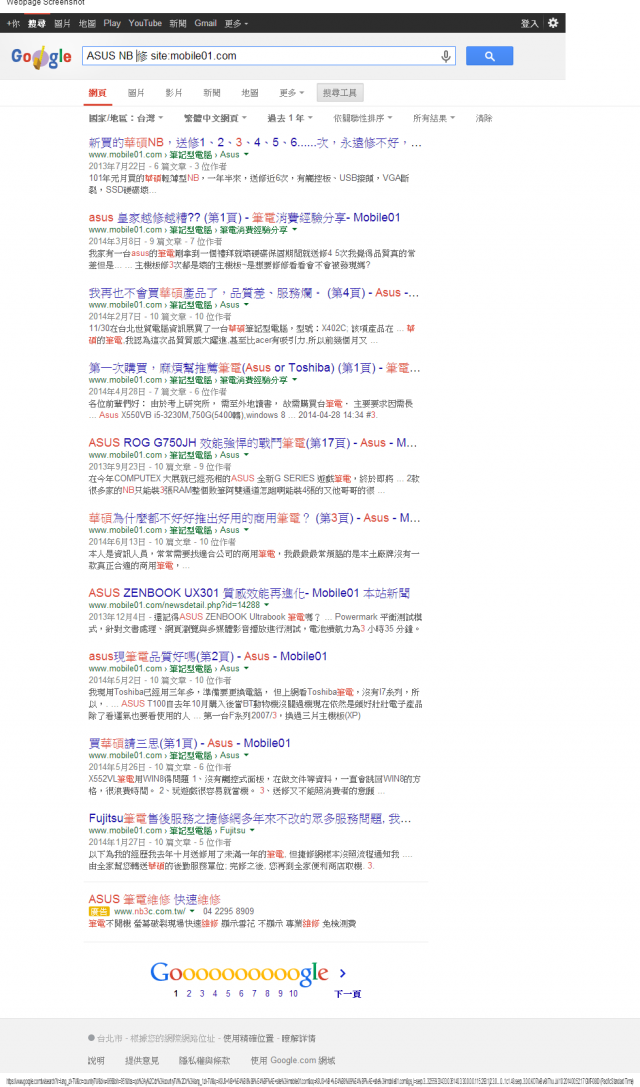Image resolution: width=640 pixels, height=1087 pixels.
Task: Click 下一頁 next page link
Action: (347, 994)
